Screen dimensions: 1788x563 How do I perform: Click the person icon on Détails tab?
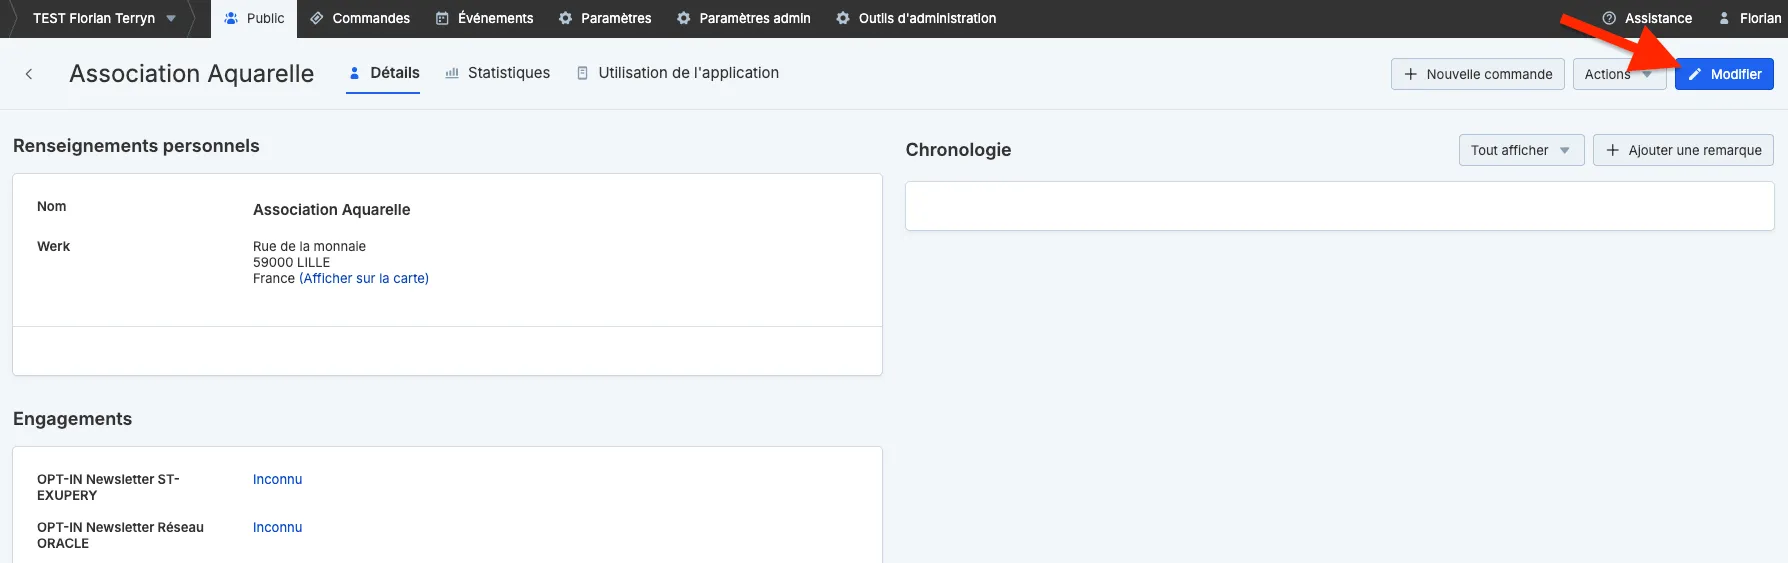point(354,73)
